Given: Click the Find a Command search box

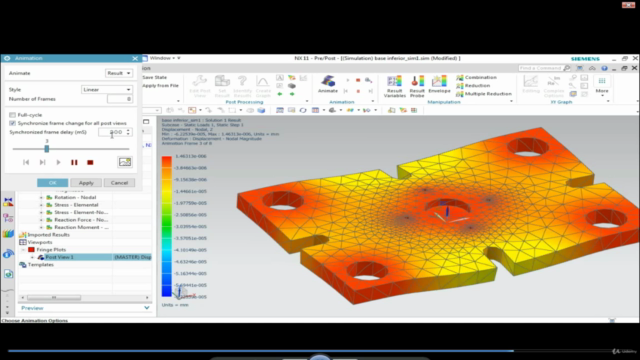Looking at the screenshot, I should point(541,68).
